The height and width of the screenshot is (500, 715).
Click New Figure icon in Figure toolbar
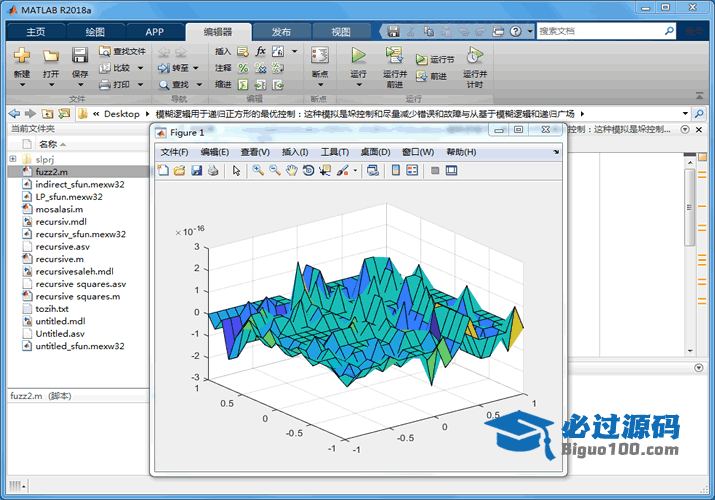tap(163, 170)
